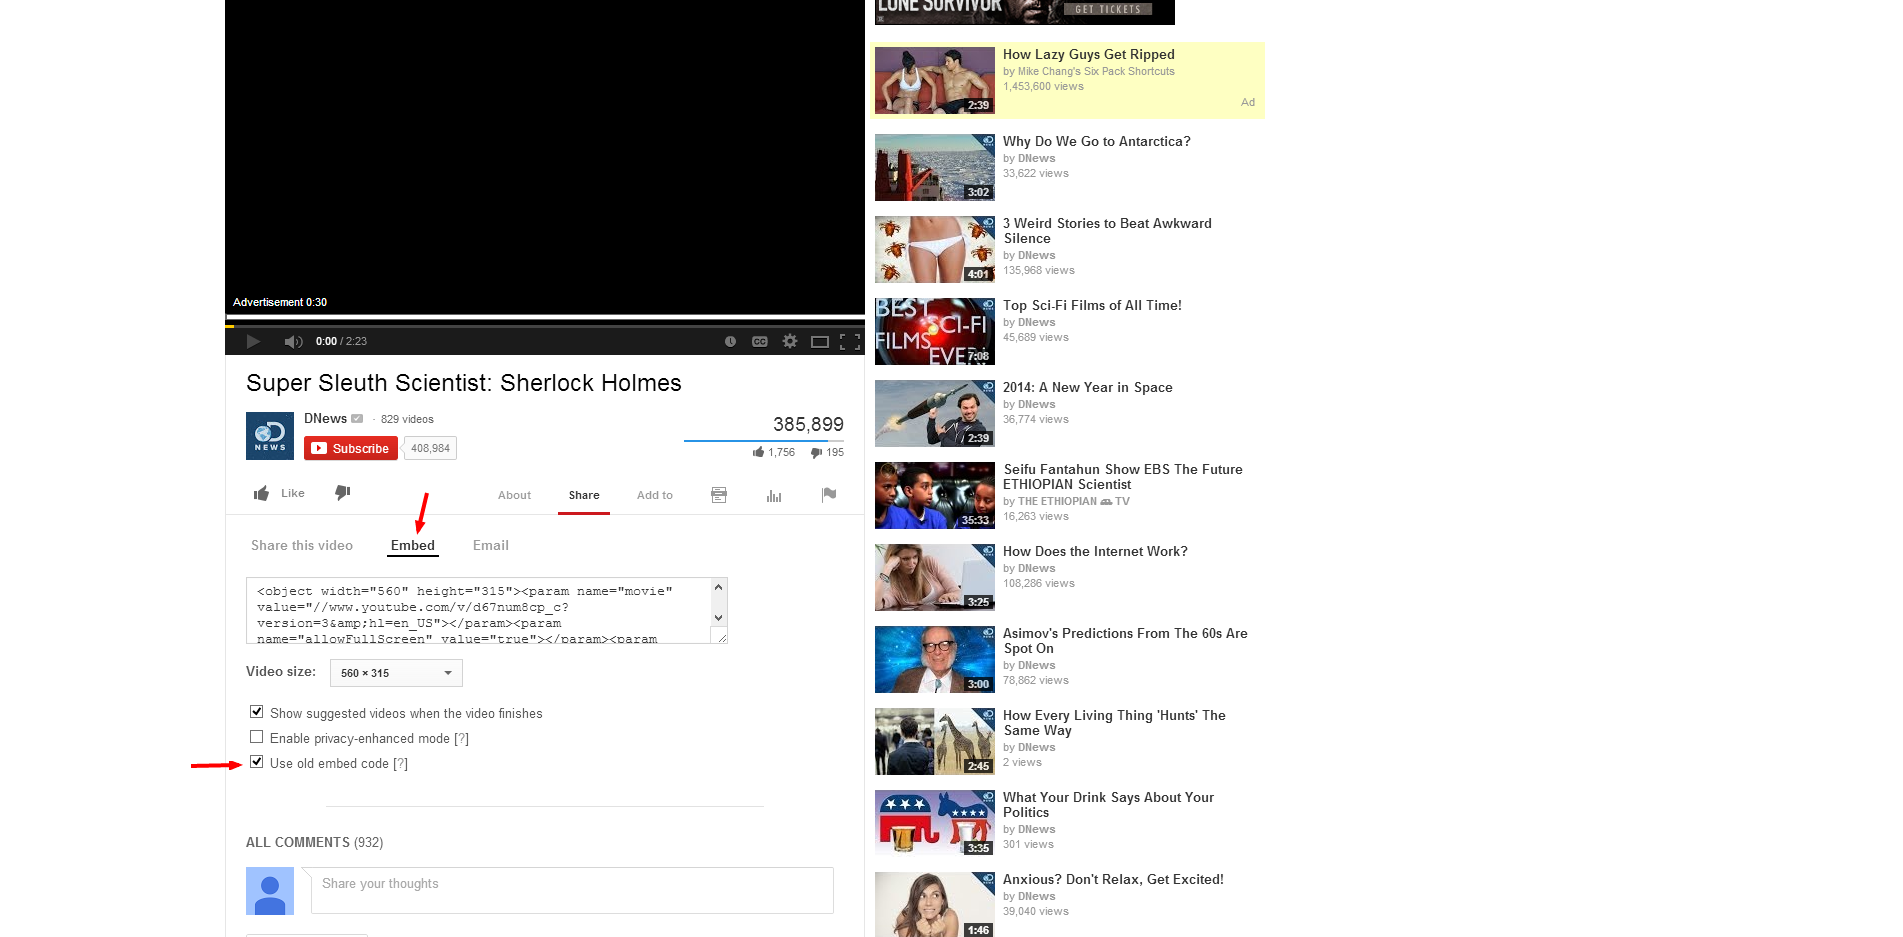The image size is (1903, 937).
Task: Click the Subscribe button
Action: (x=351, y=448)
